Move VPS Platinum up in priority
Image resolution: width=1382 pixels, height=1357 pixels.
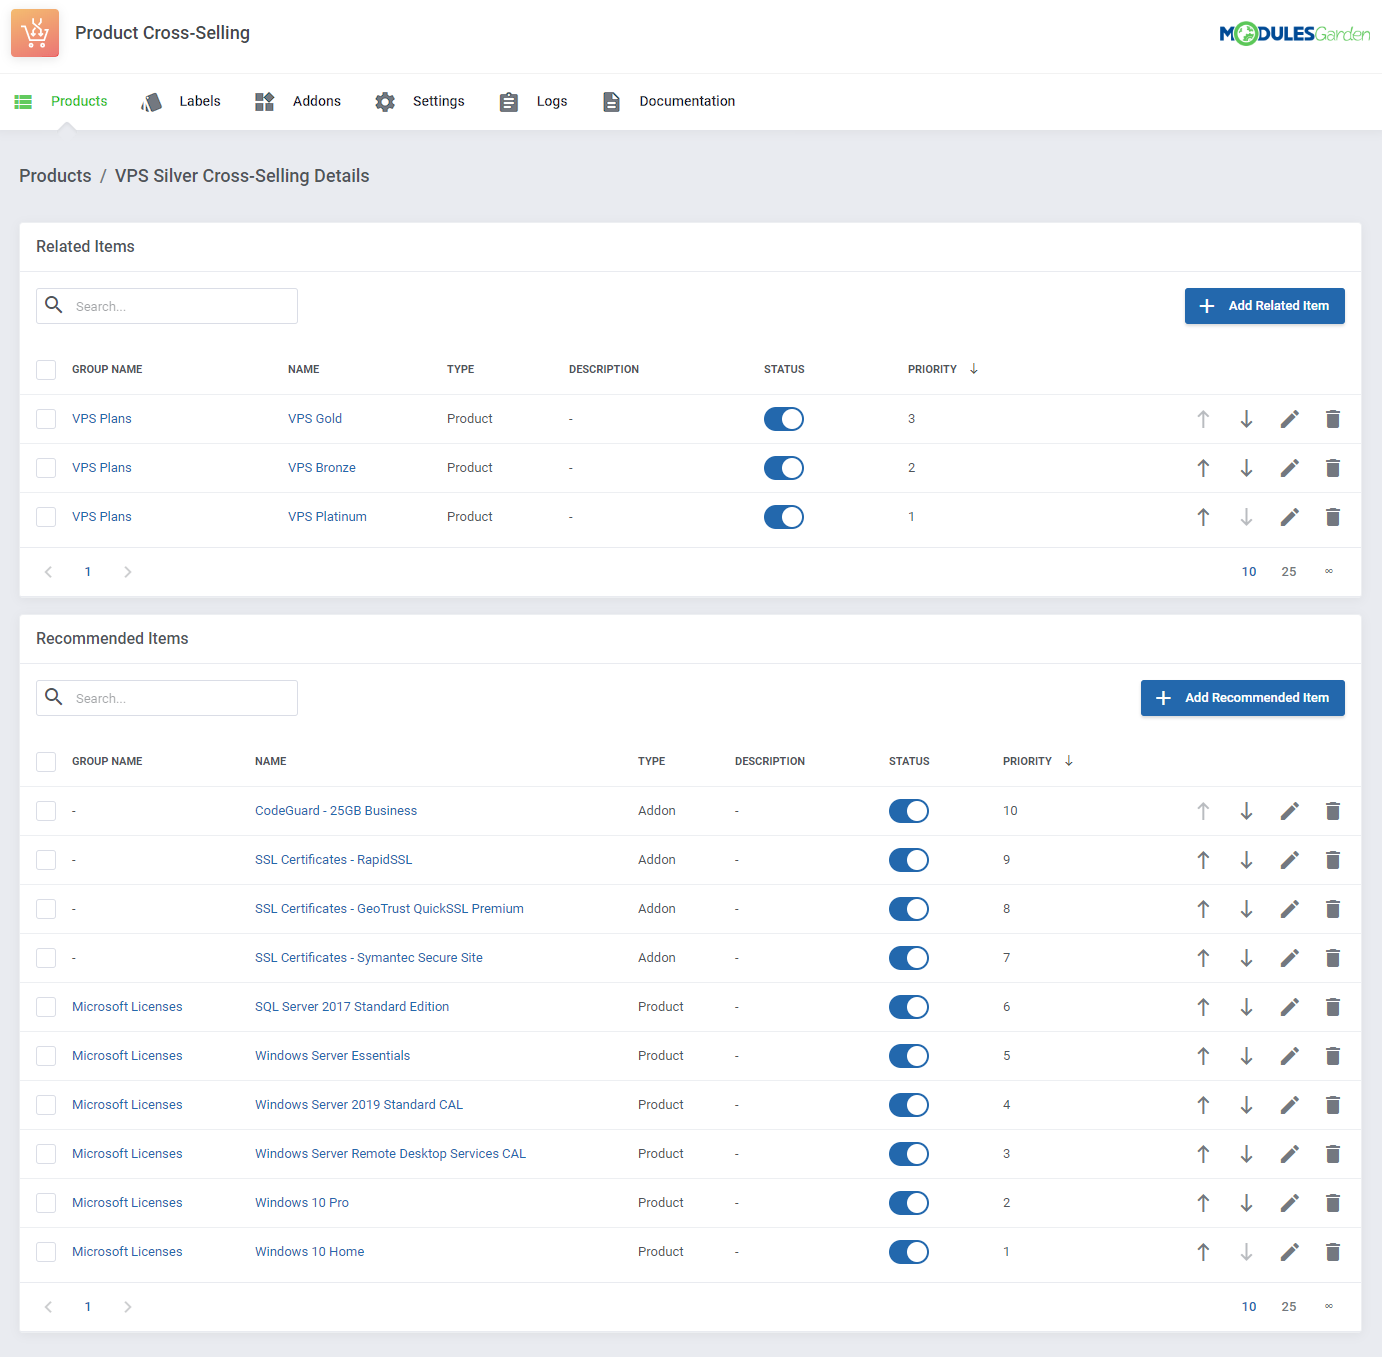(1204, 517)
